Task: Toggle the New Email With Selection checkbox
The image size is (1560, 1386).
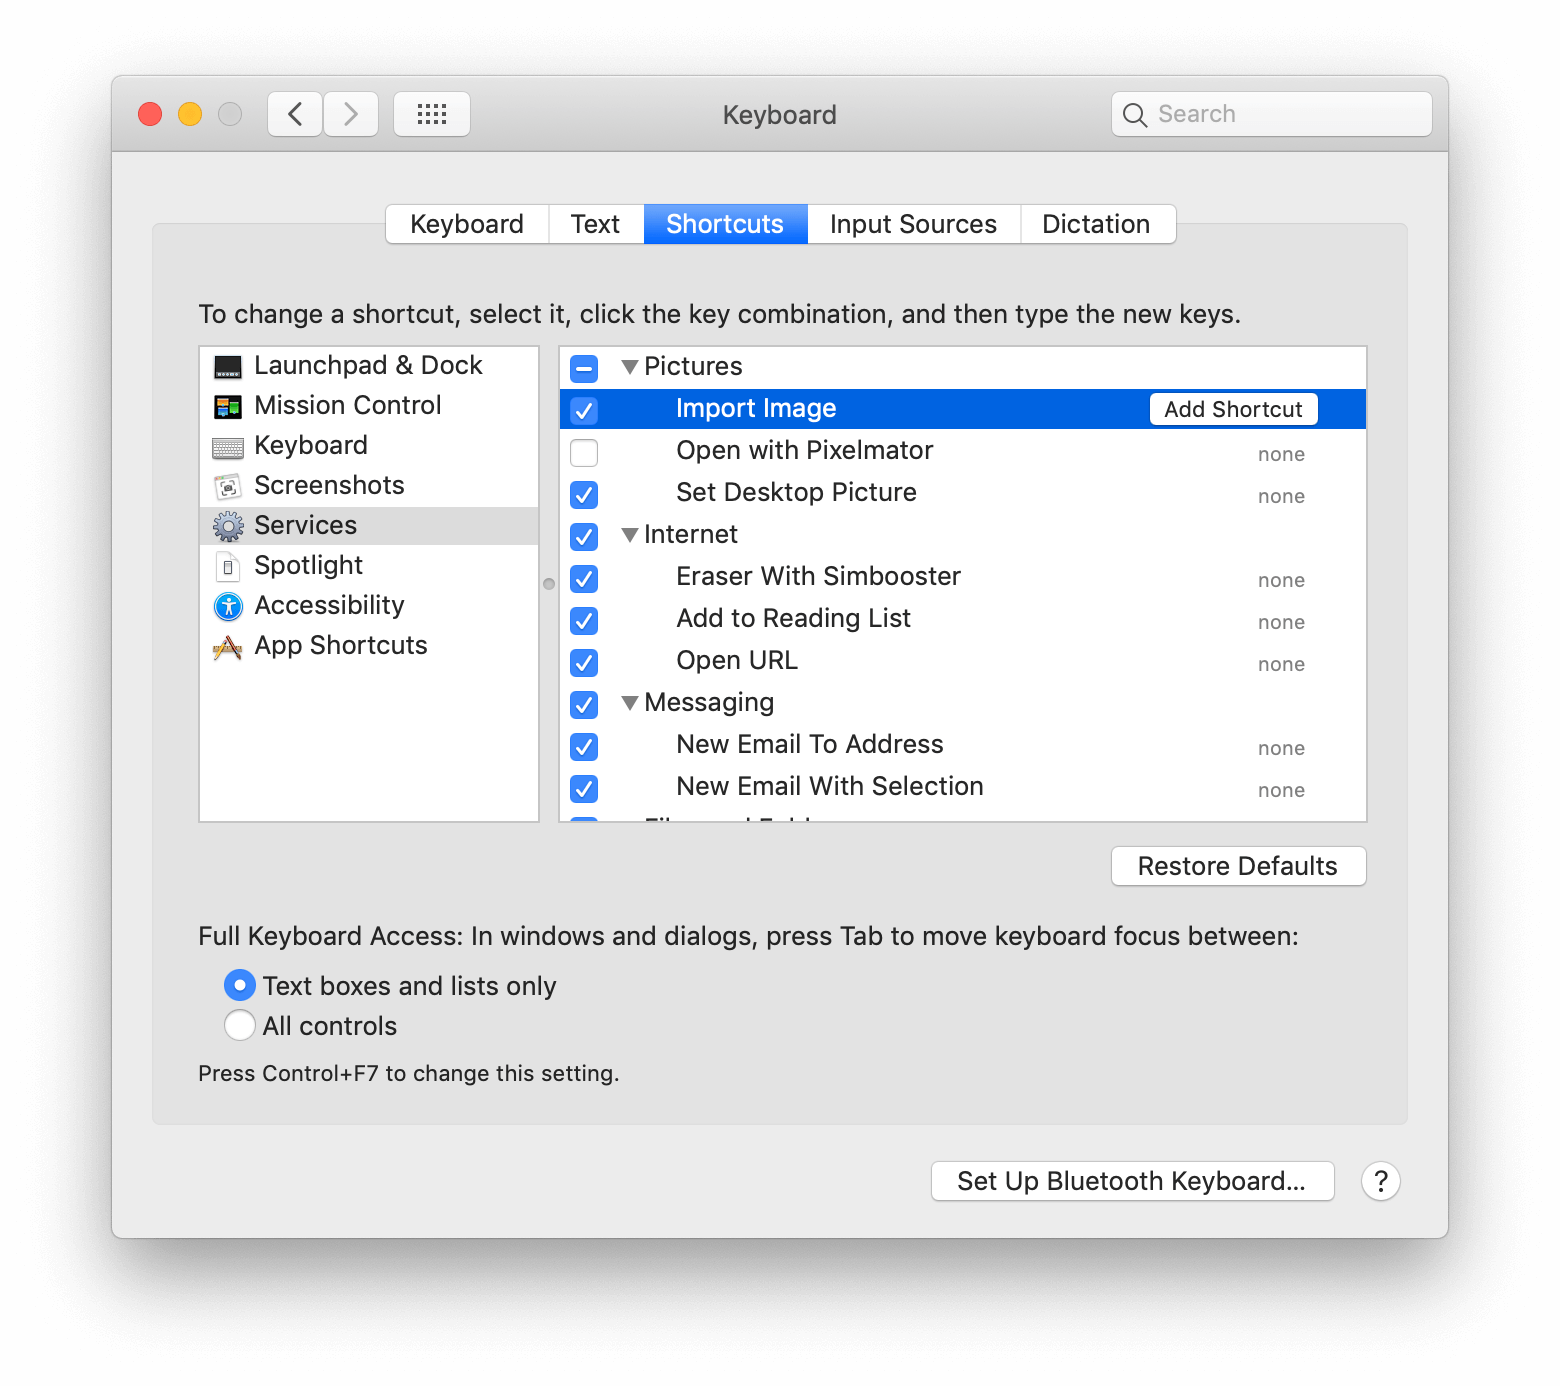Action: (584, 788)
